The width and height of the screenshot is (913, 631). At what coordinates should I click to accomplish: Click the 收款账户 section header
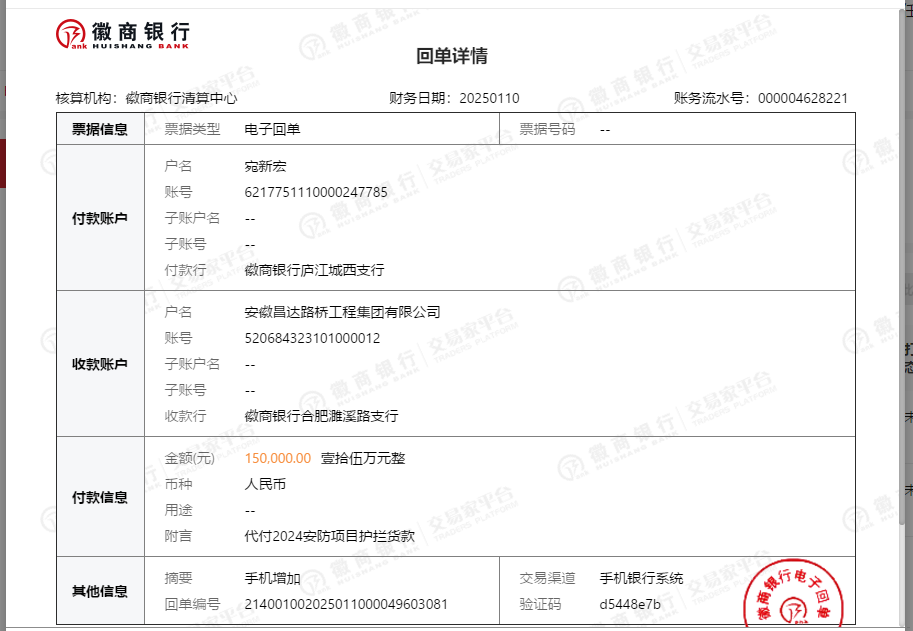(x=100, y=364)
